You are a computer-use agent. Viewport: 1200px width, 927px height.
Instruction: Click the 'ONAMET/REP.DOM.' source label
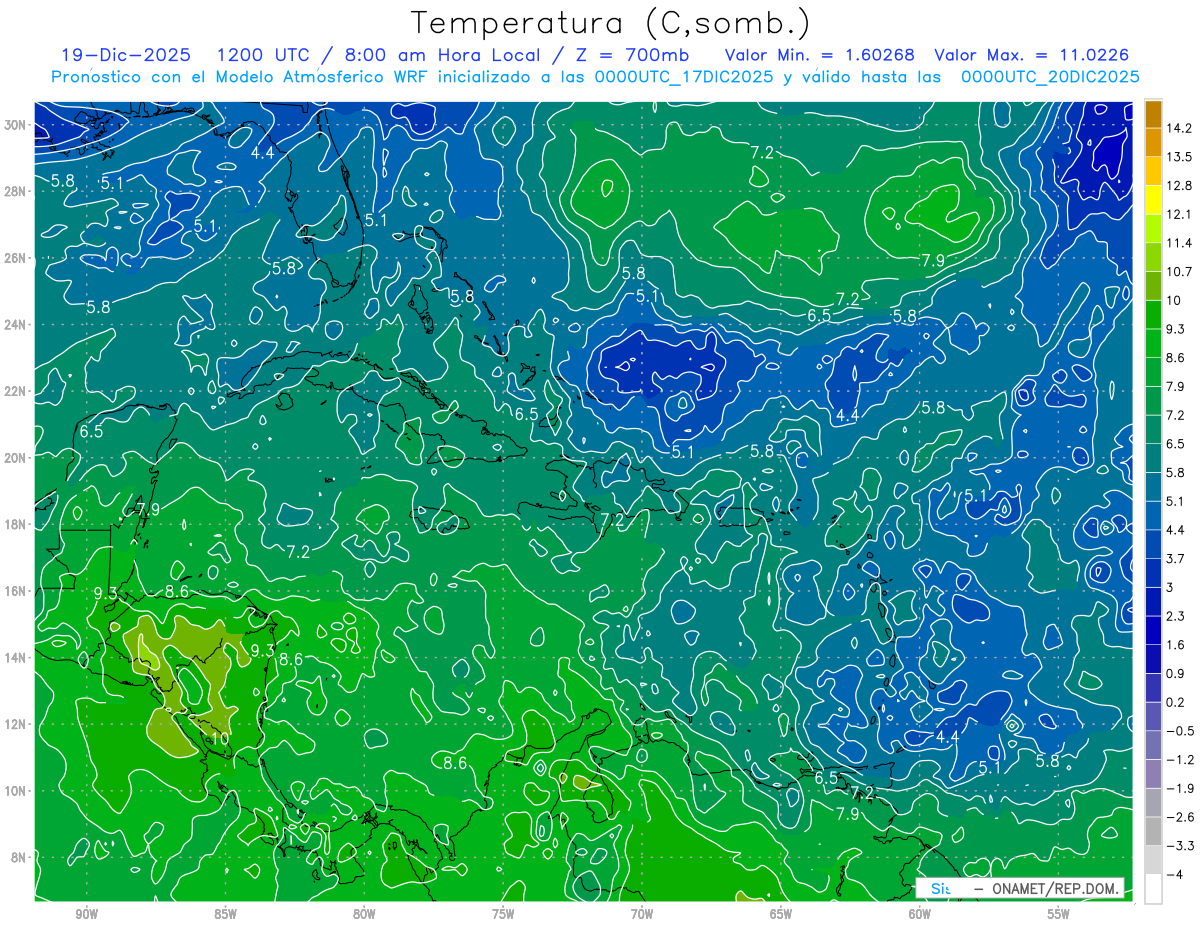(1057, 888)
